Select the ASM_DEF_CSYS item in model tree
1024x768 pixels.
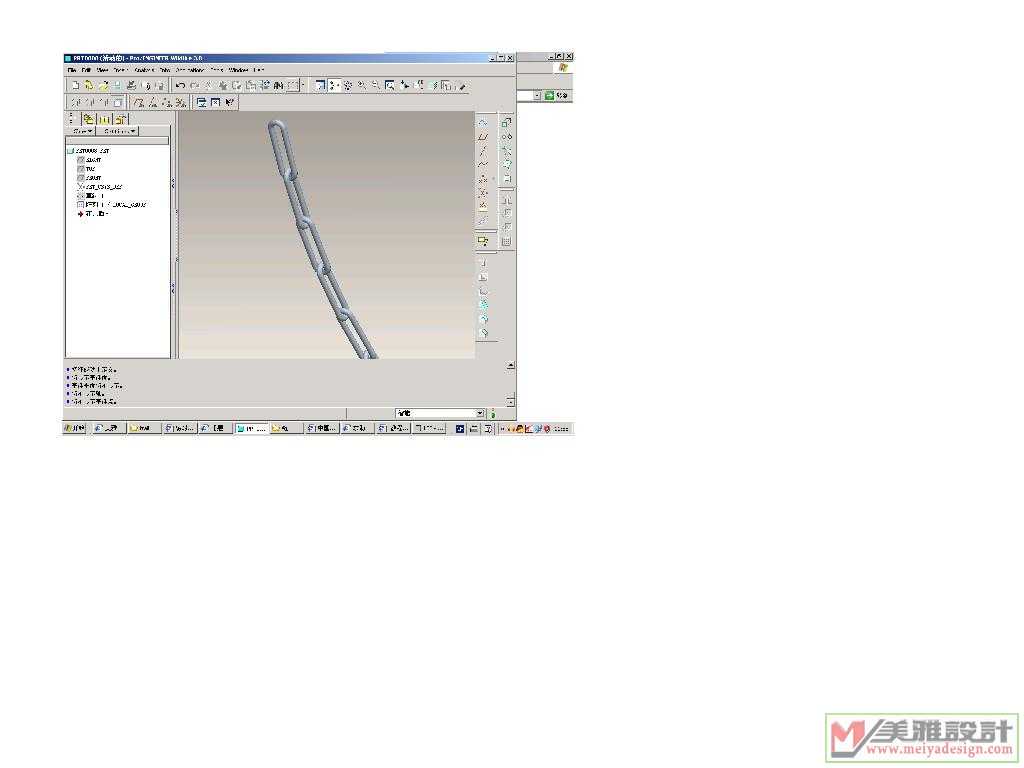tap(100, 187)
